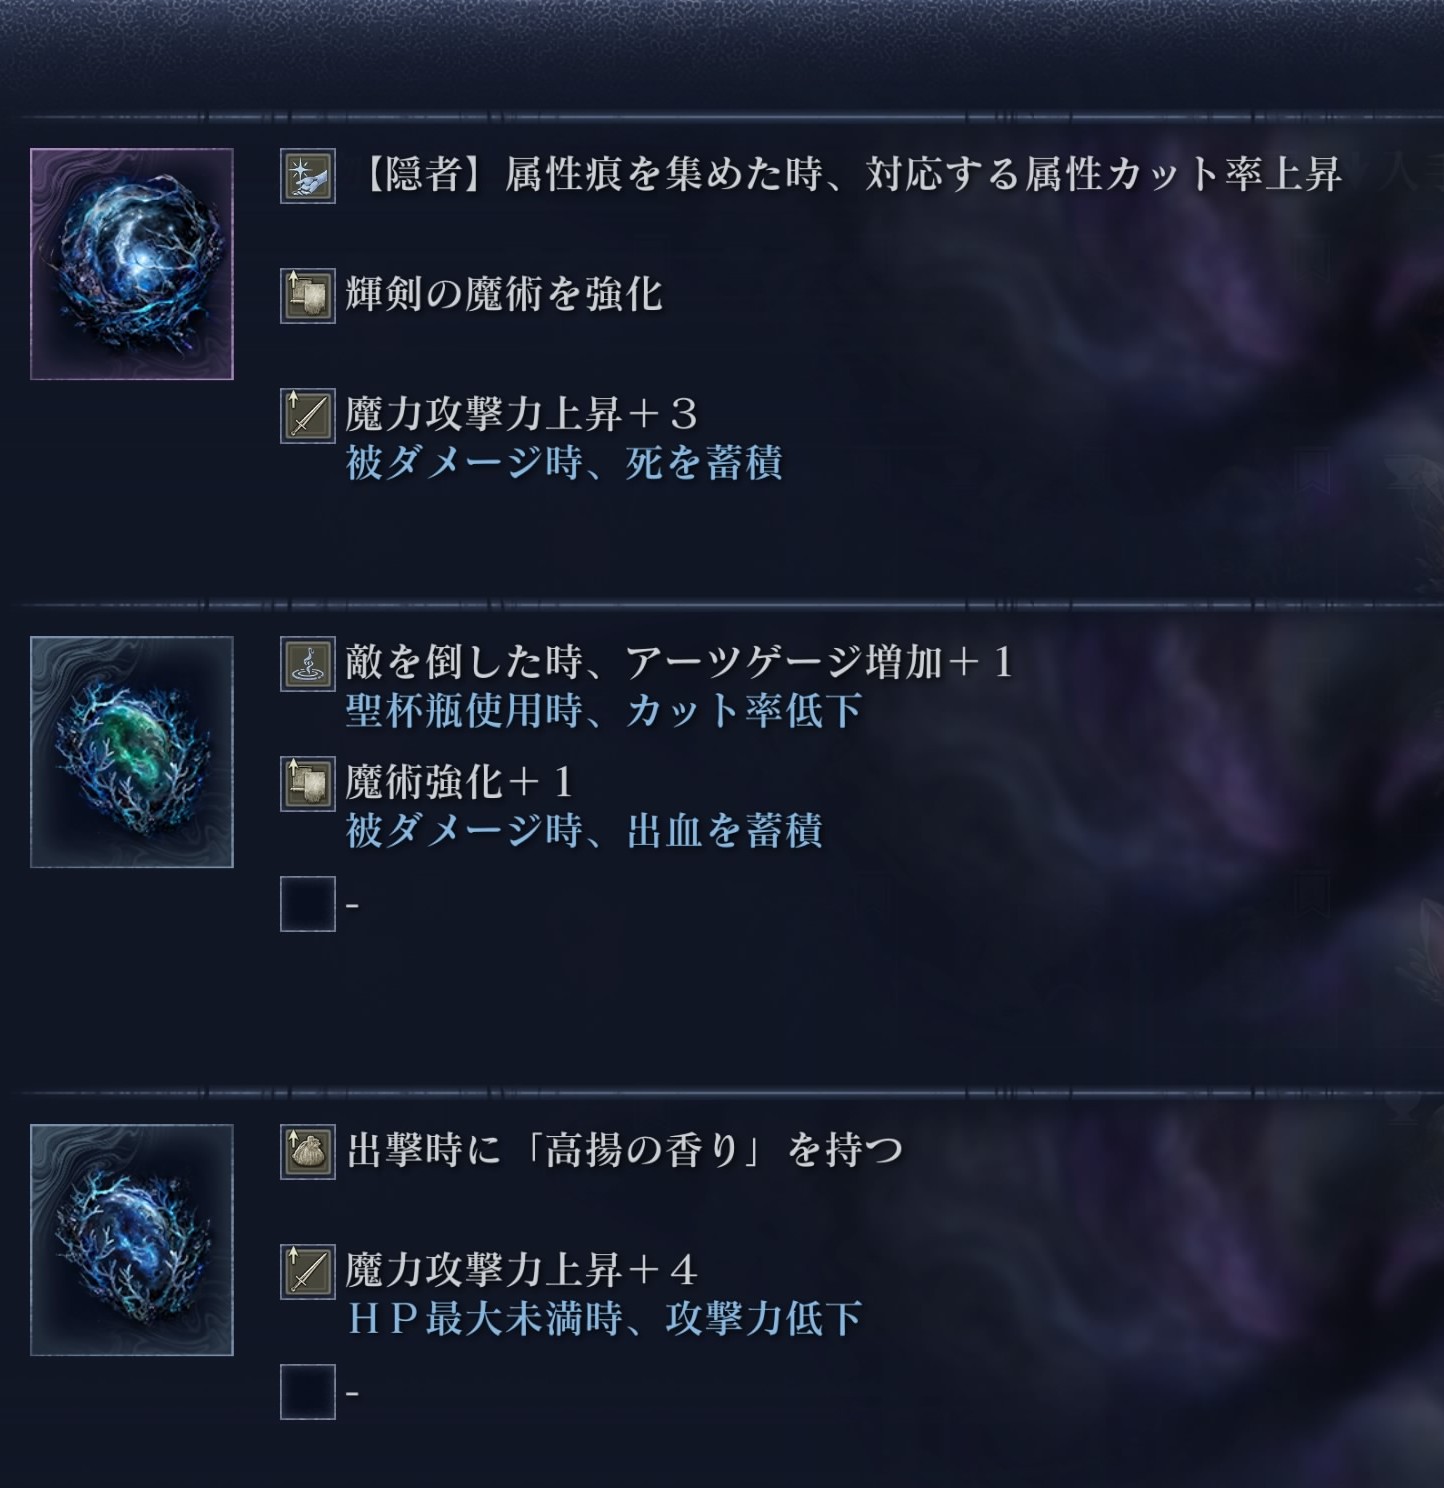Select the pouch icon for 高揚の香り
Image resolution: width=1444 pixels, height=1488 pixels.
pyautogui.click(x=307, y=1152)
